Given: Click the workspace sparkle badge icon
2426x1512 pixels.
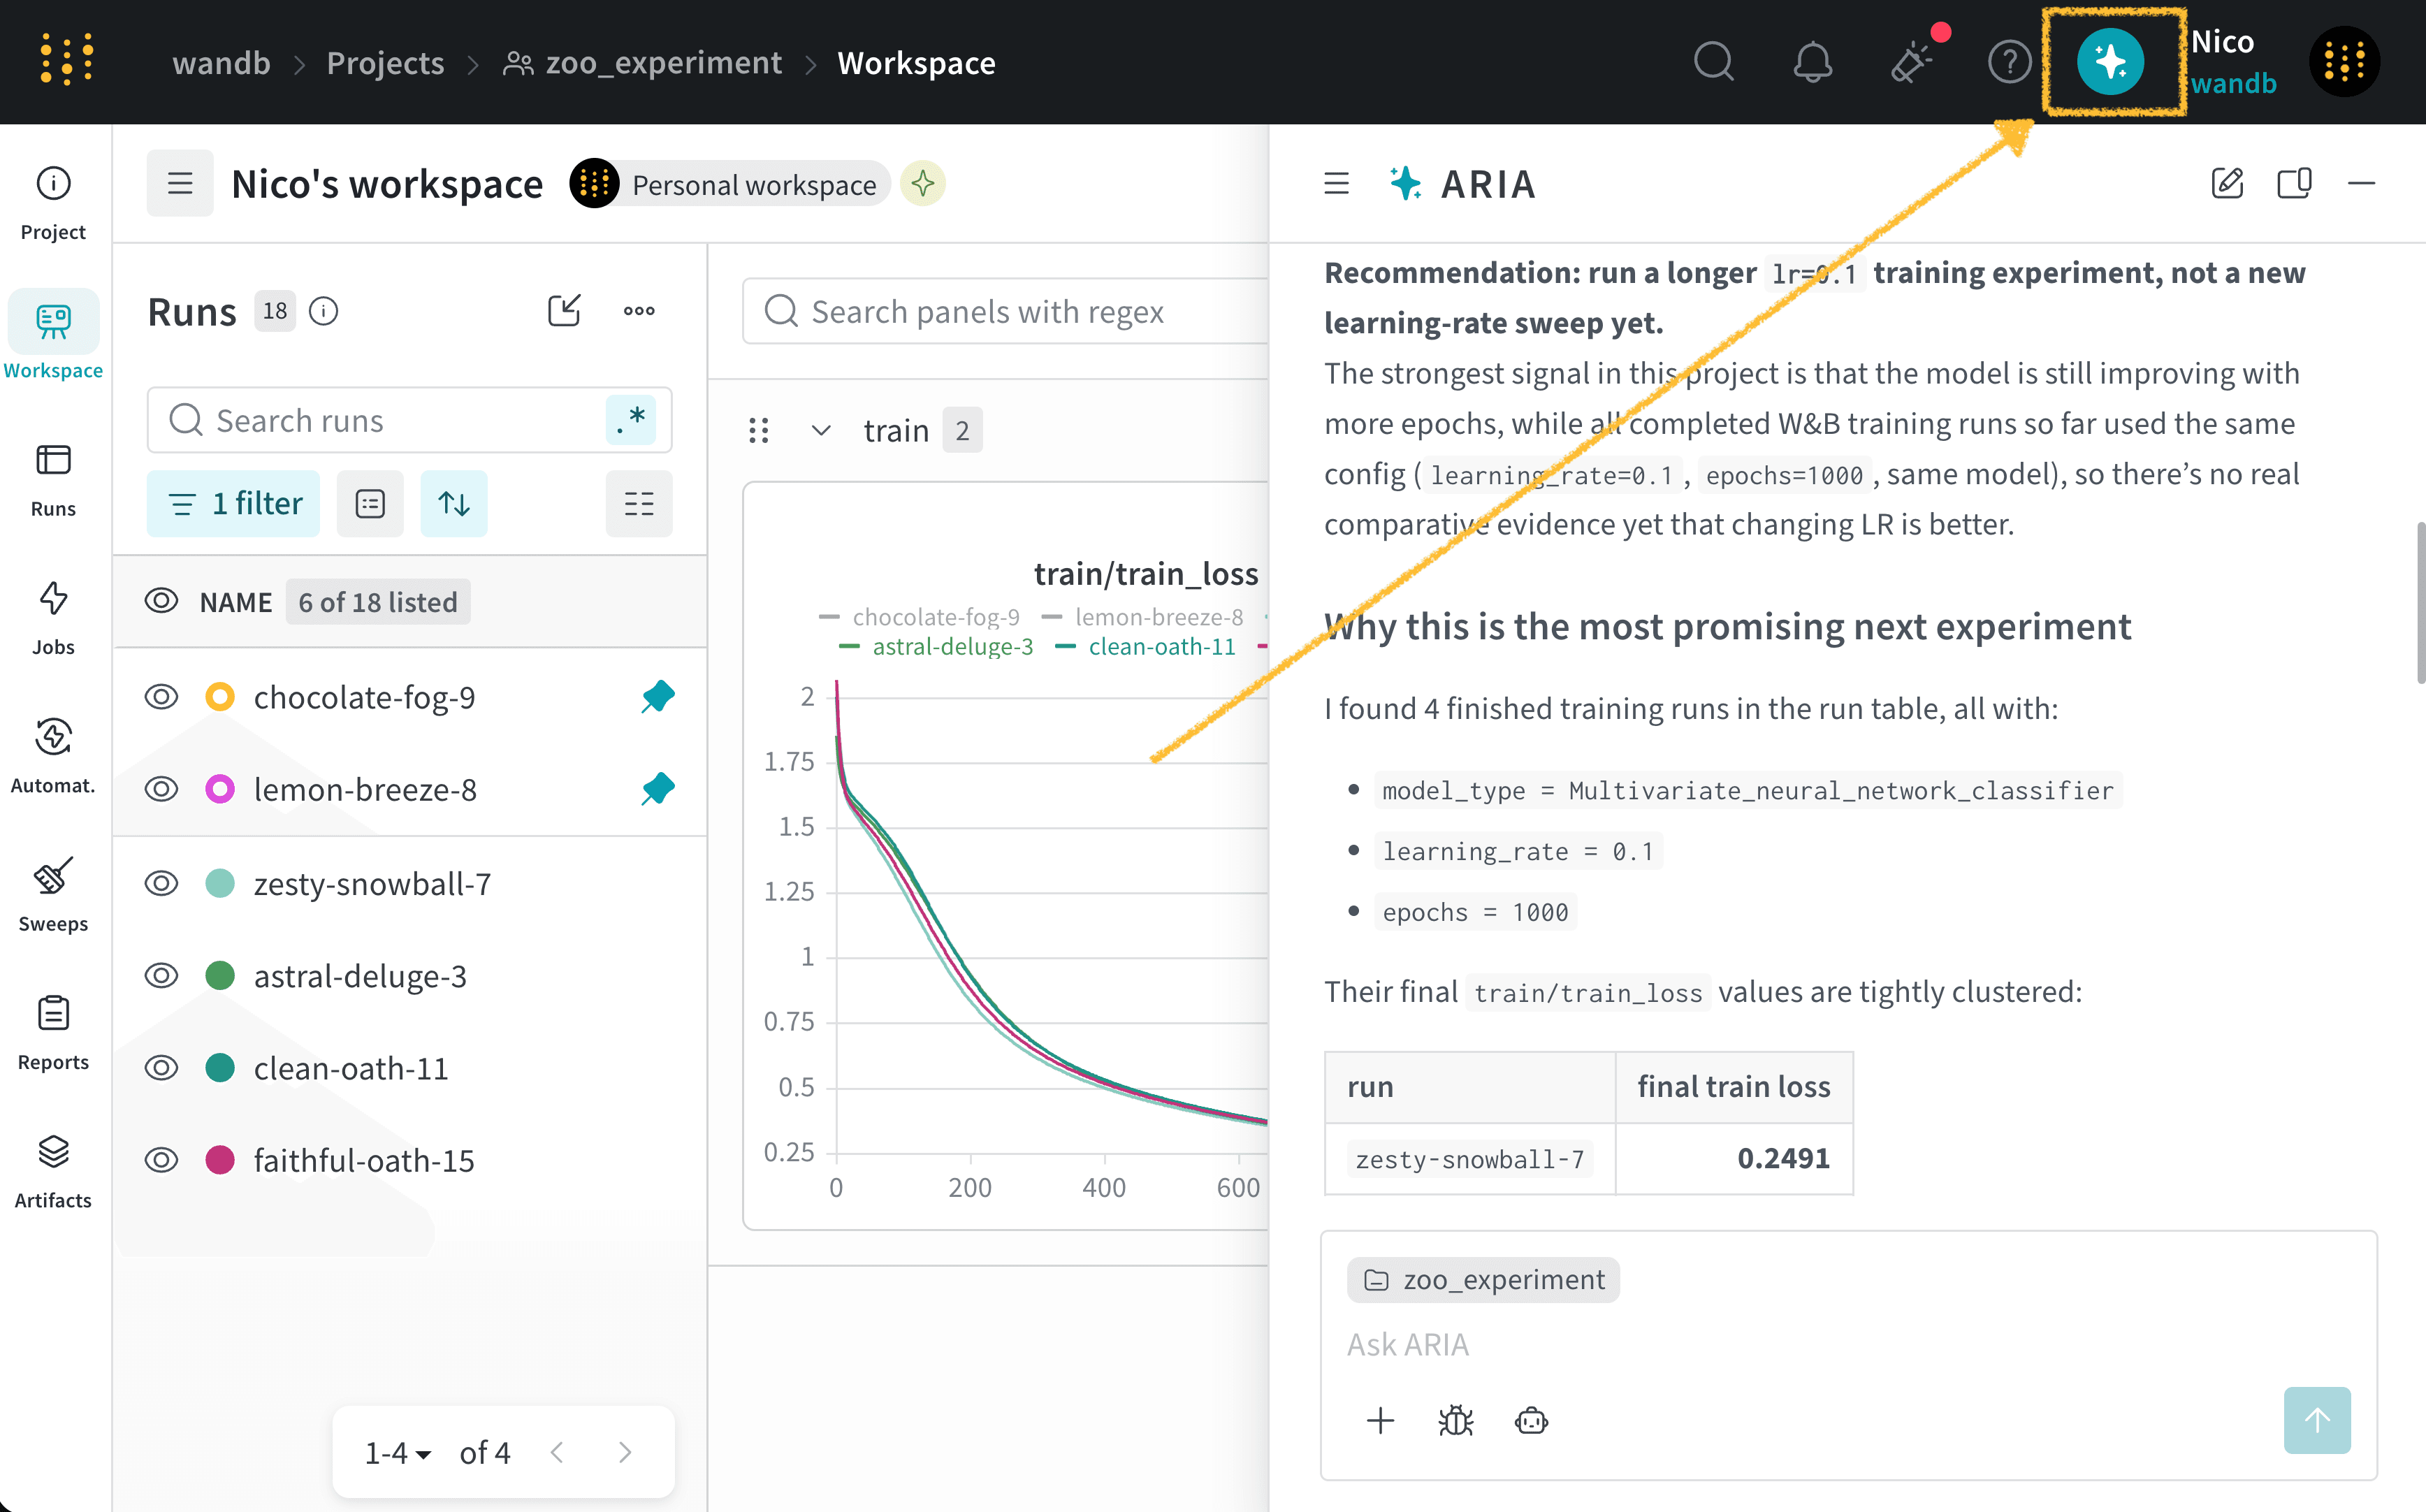Looking at the screenshot, I should pyautogui.click(x=923, y=184).
